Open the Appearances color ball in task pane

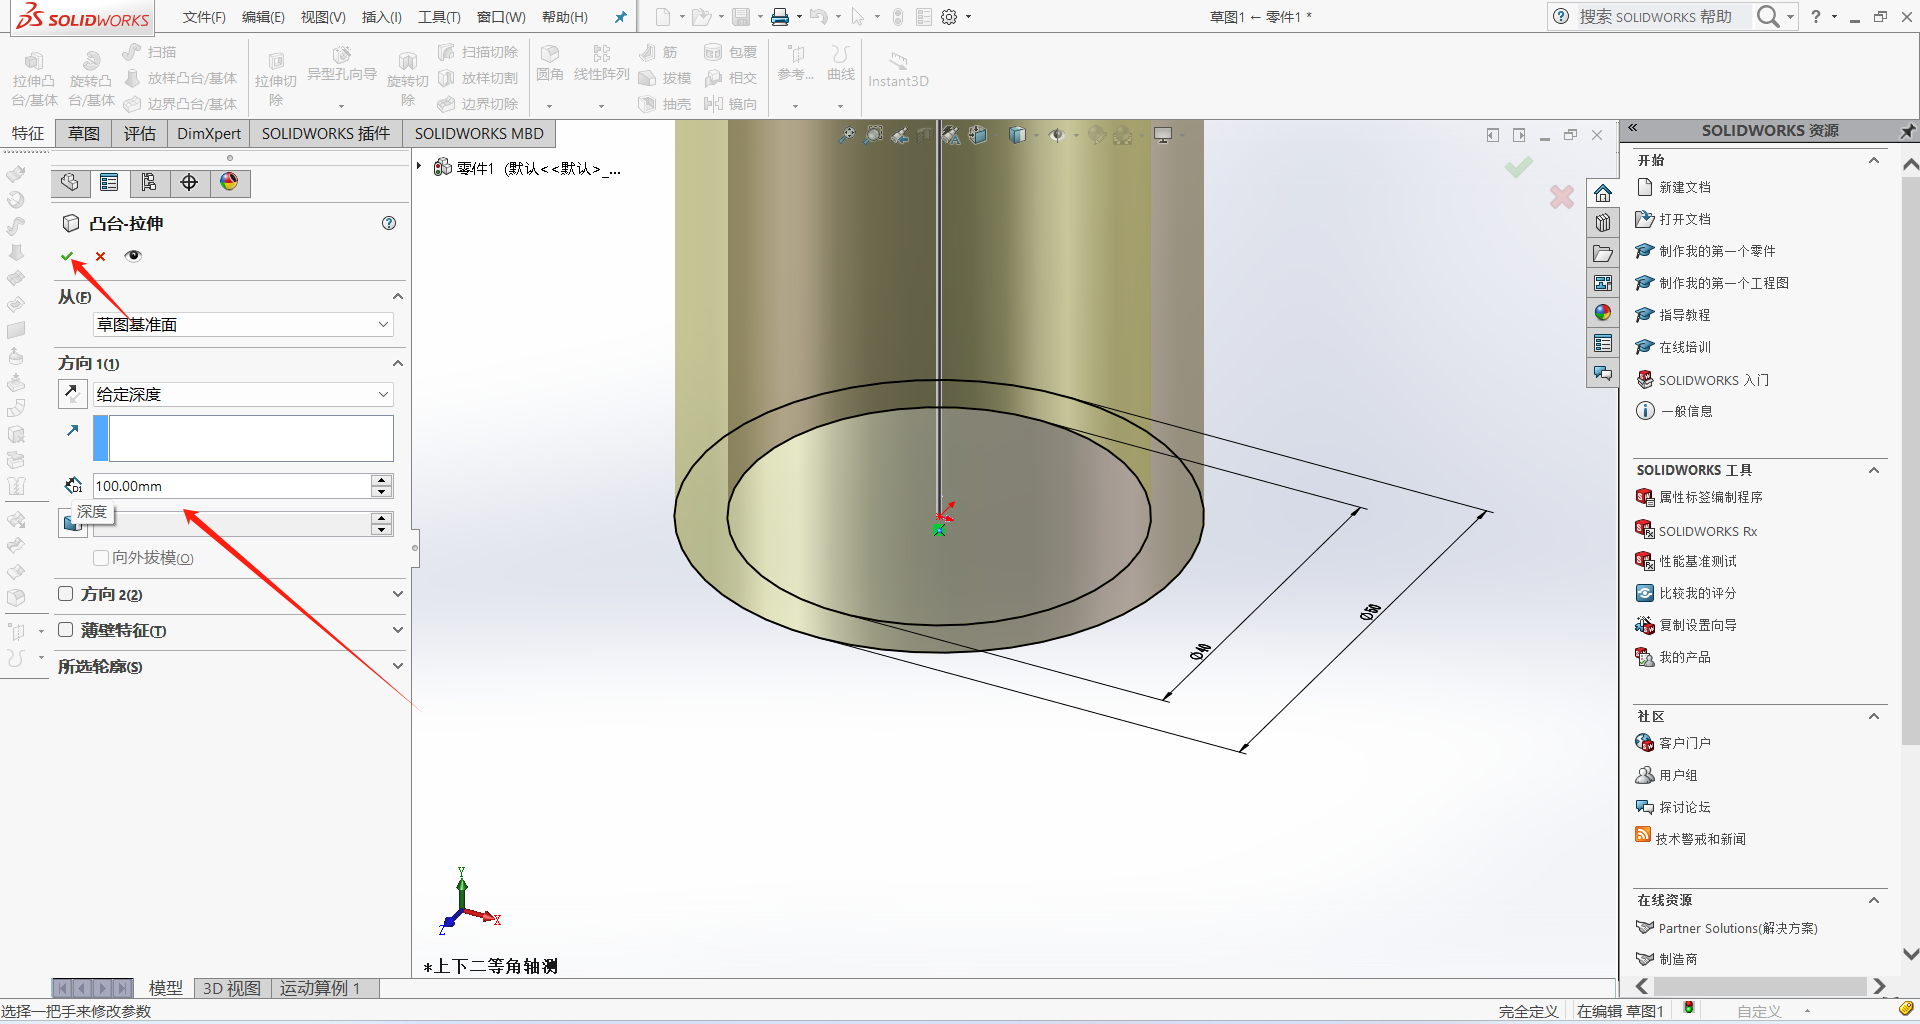[1603, 313]
